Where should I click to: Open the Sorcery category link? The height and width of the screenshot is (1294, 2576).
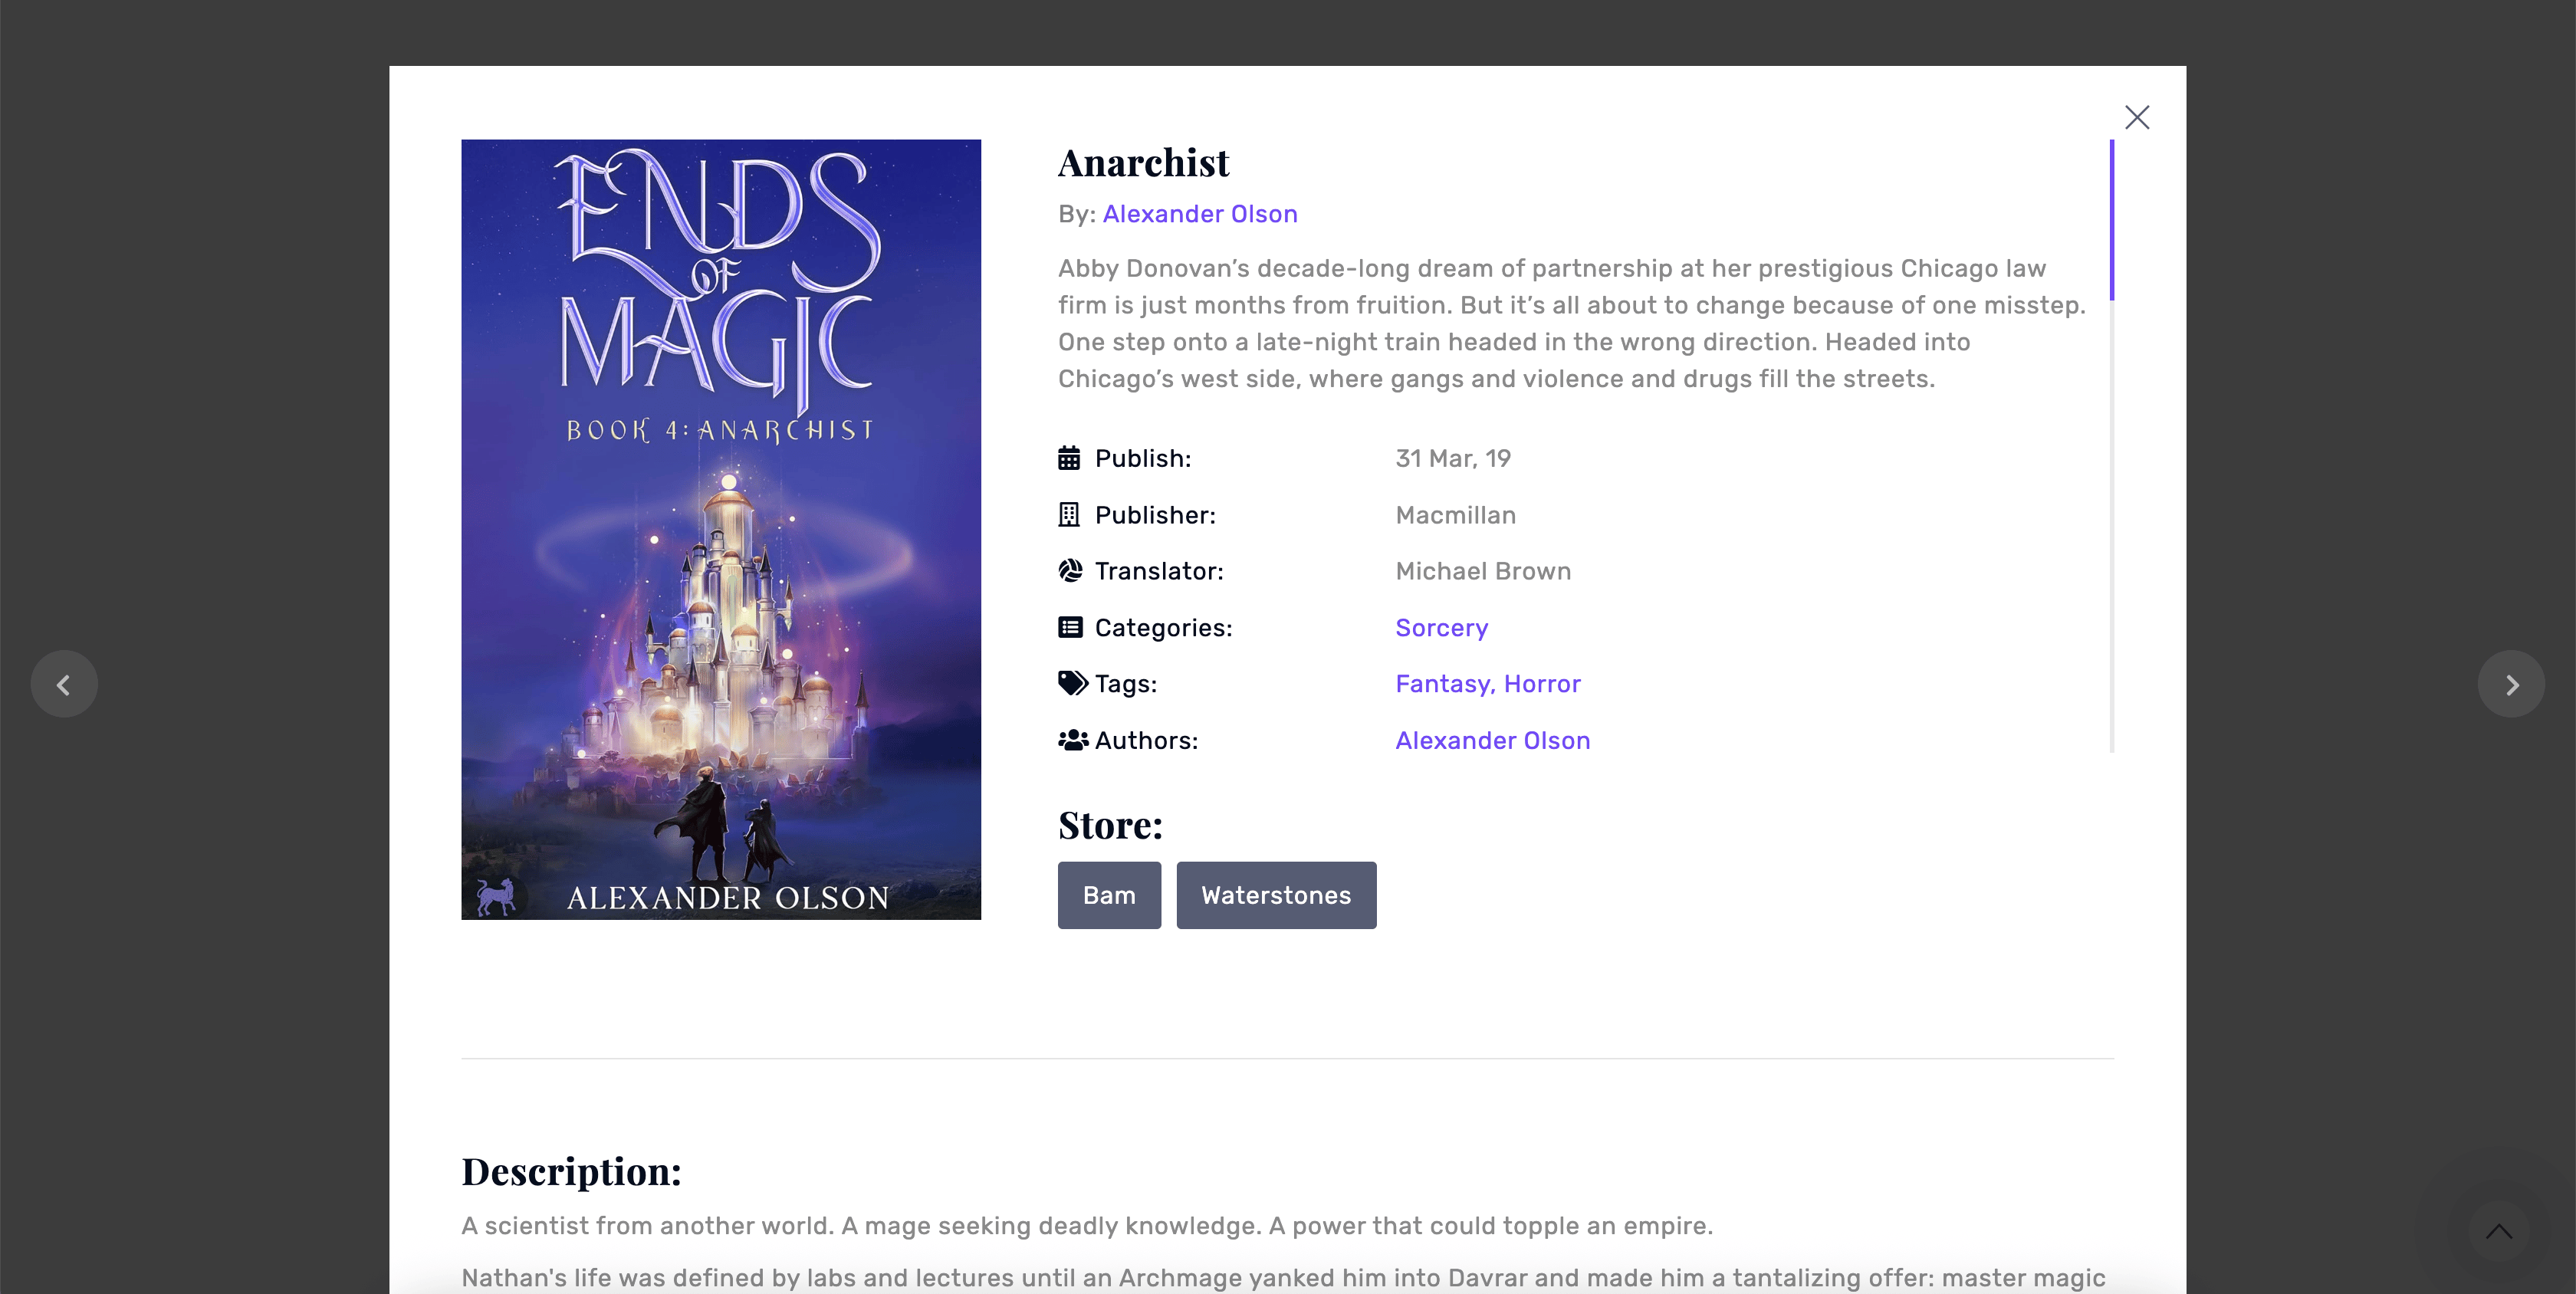(x=1441, y=628)
